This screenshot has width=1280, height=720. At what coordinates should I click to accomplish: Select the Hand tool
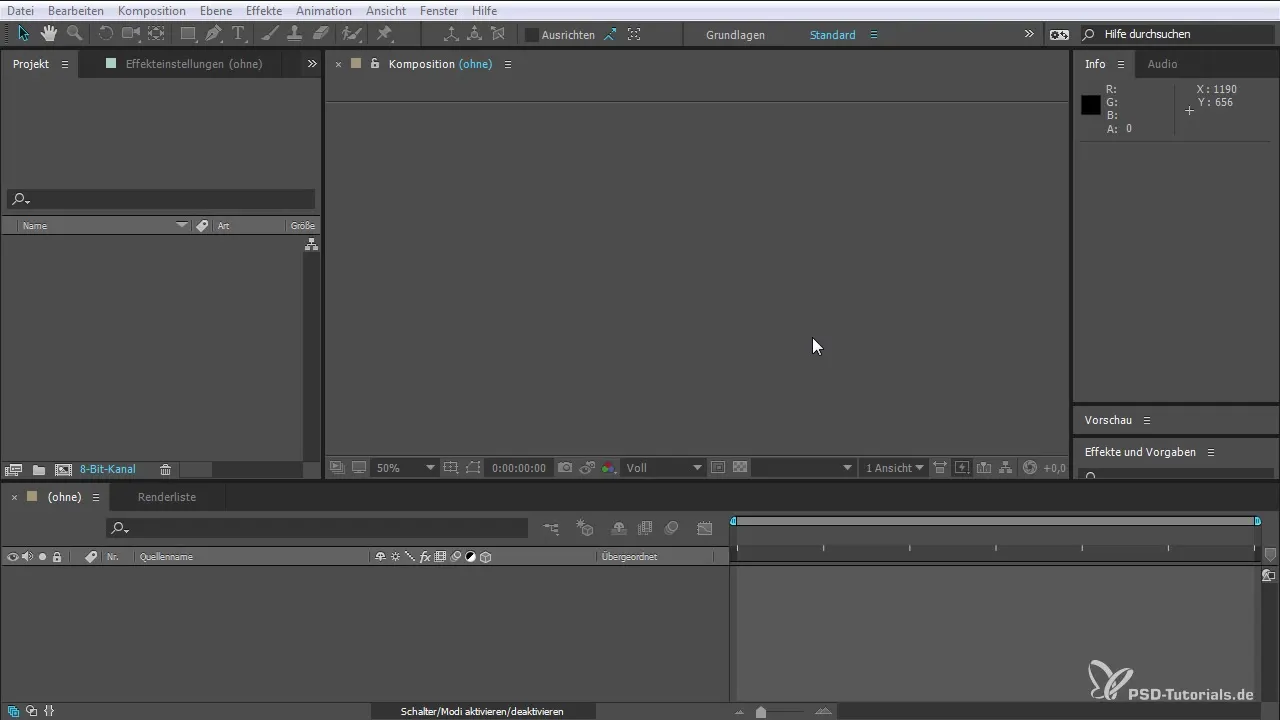[x=49, y=34]
